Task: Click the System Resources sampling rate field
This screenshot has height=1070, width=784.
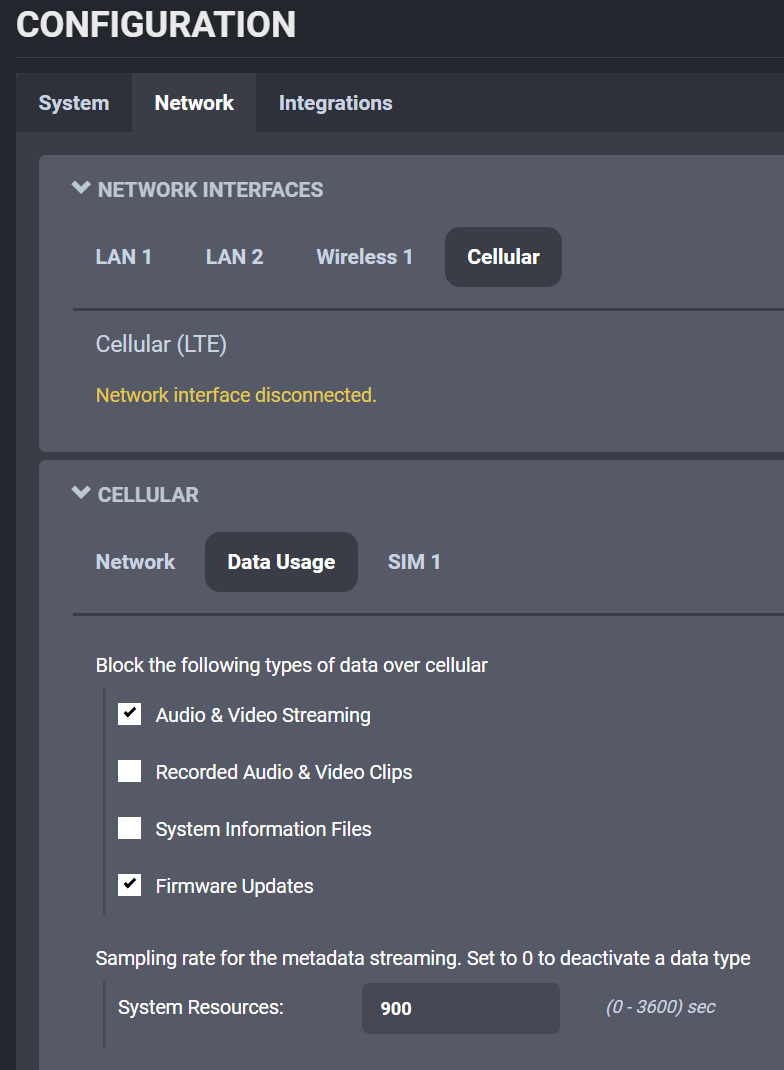Action: coord(461,1009)
